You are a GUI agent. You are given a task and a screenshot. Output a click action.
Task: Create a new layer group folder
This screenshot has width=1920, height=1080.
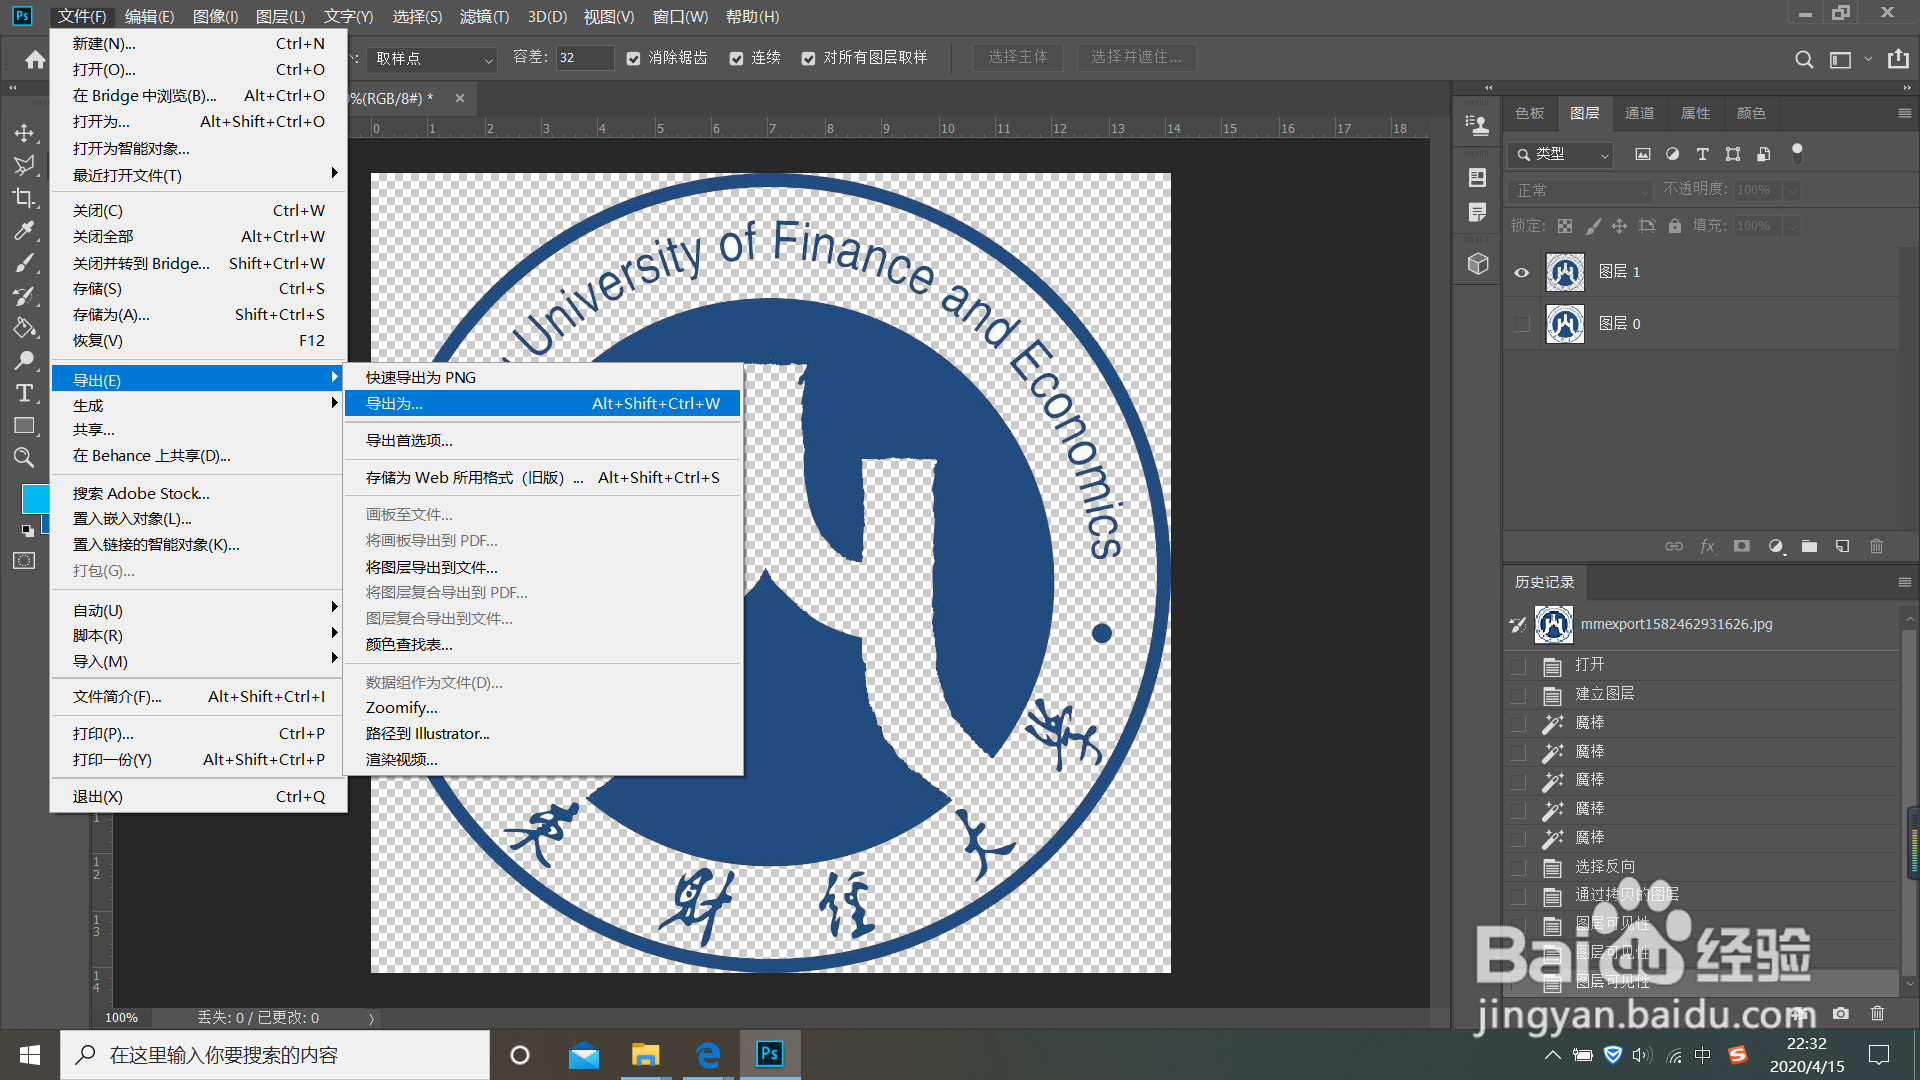1809,546
